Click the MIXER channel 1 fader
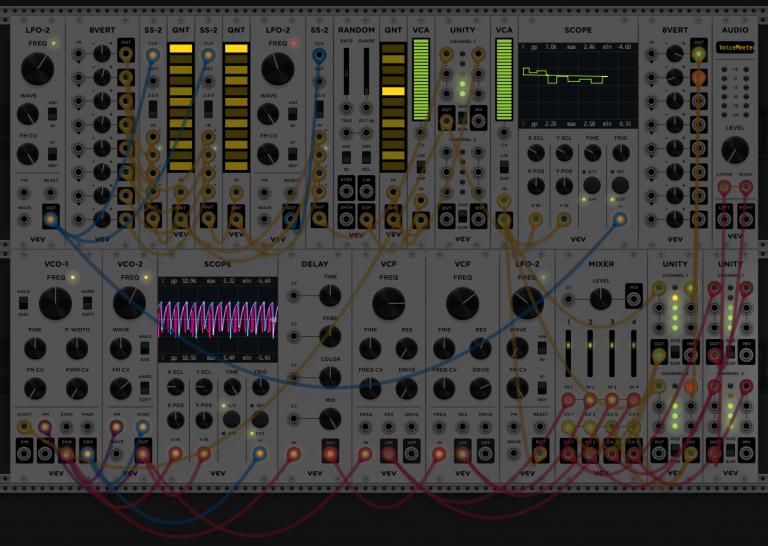Image resolution: width=768 pixels, height=546 pixels. [x=568, y=353]
